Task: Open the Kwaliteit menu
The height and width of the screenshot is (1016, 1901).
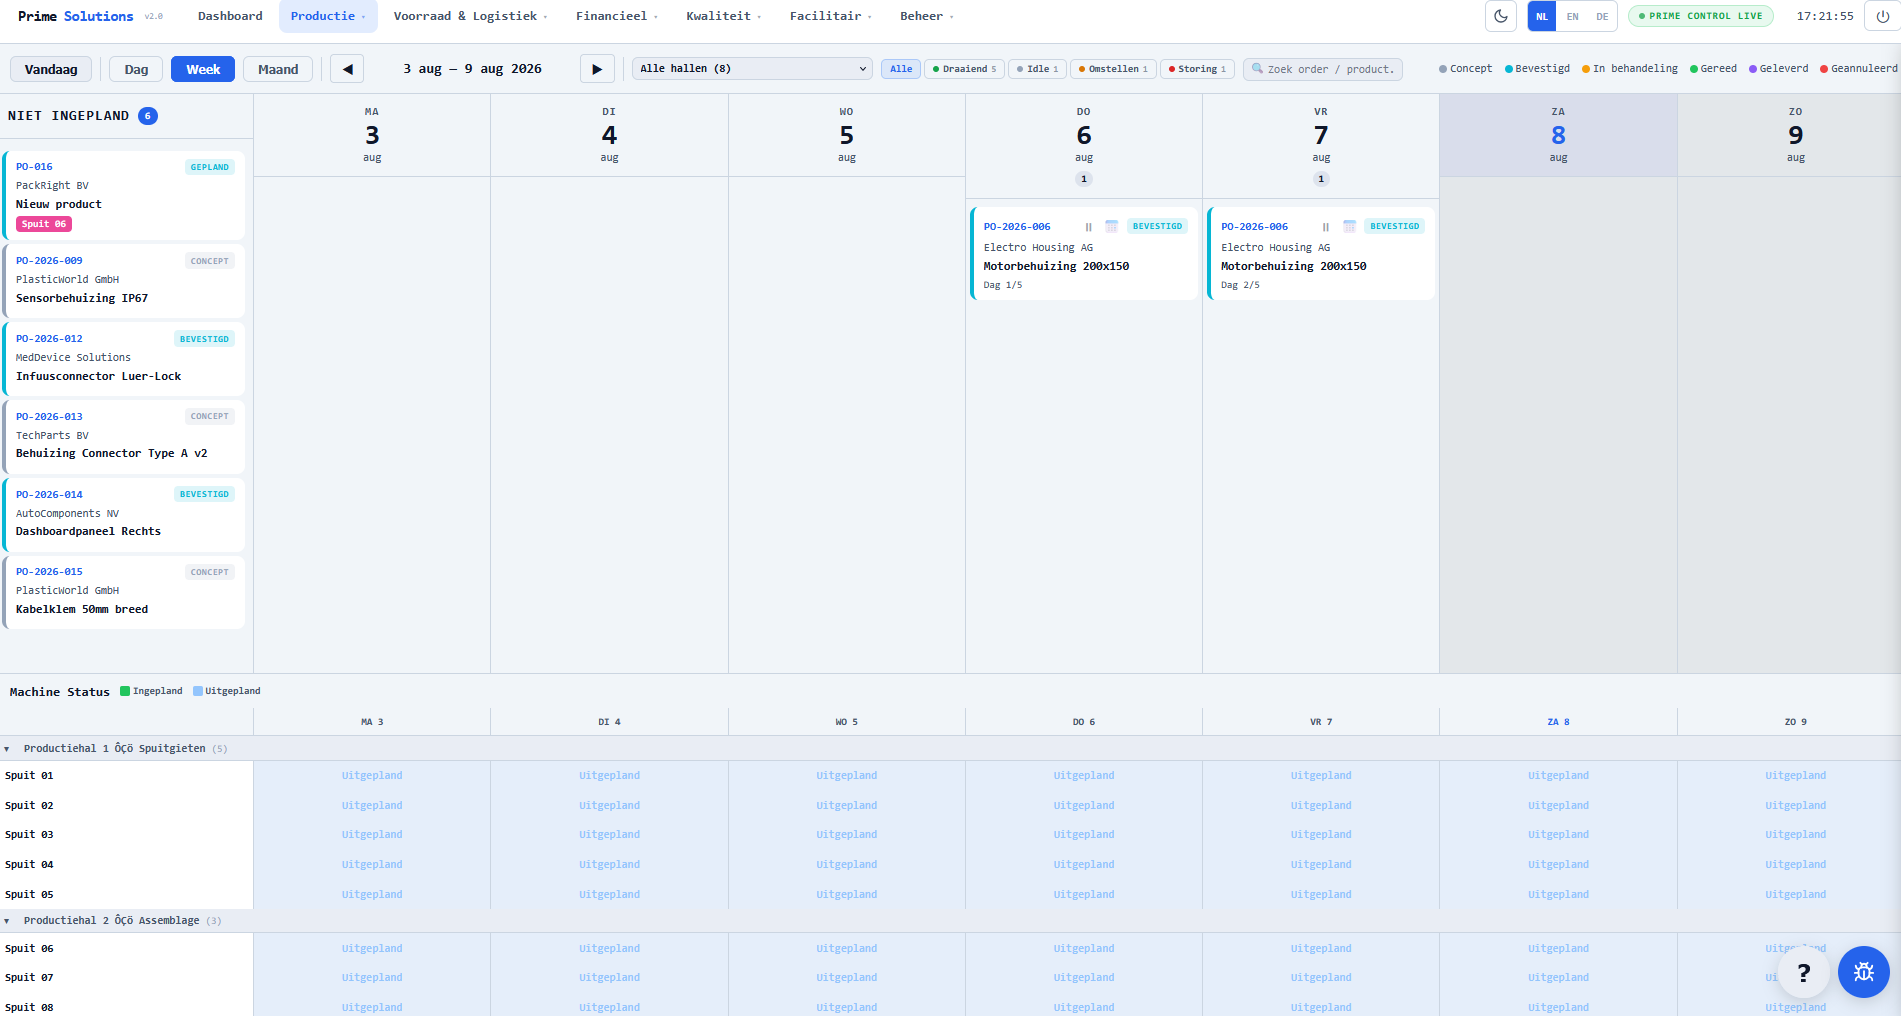Action: point(723,16)
